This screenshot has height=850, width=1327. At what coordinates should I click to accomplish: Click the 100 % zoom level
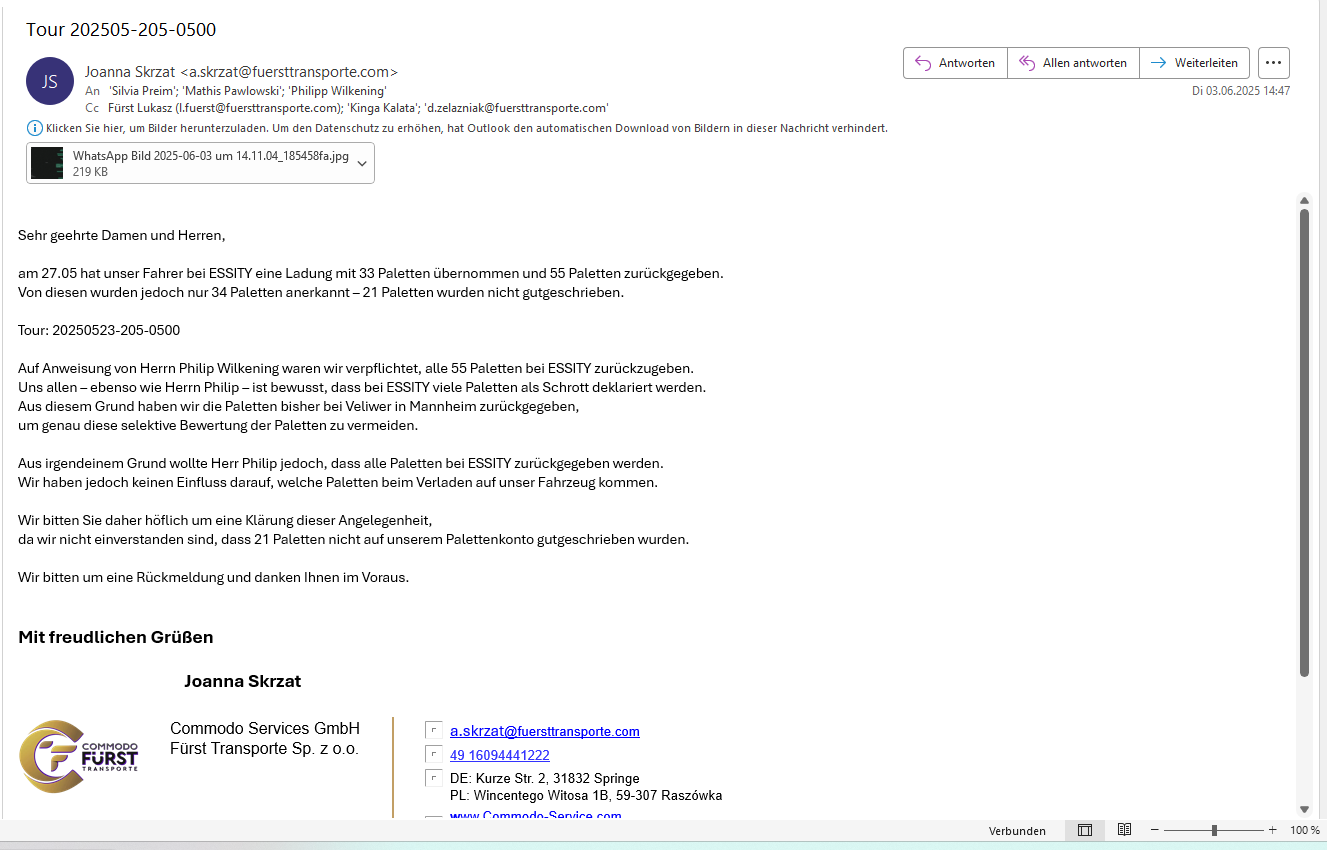1305,831
